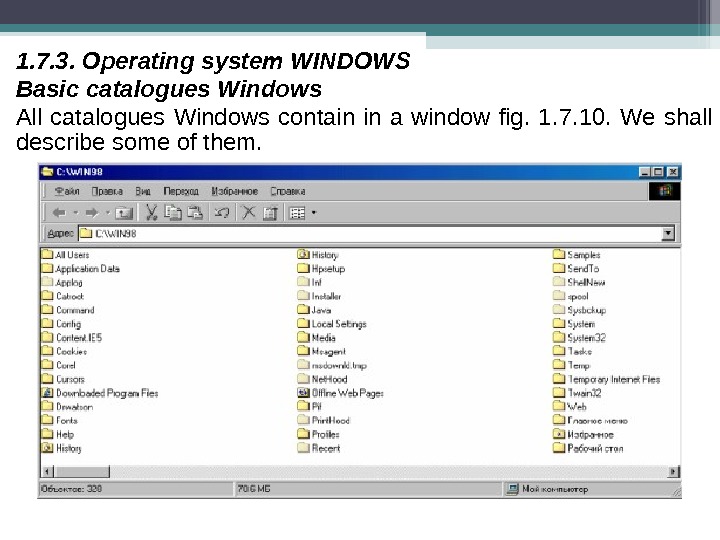Image resolution: width=720 pixels, height=540 pixels.
Task: Select the Application Data folder name
Action: 88,269
